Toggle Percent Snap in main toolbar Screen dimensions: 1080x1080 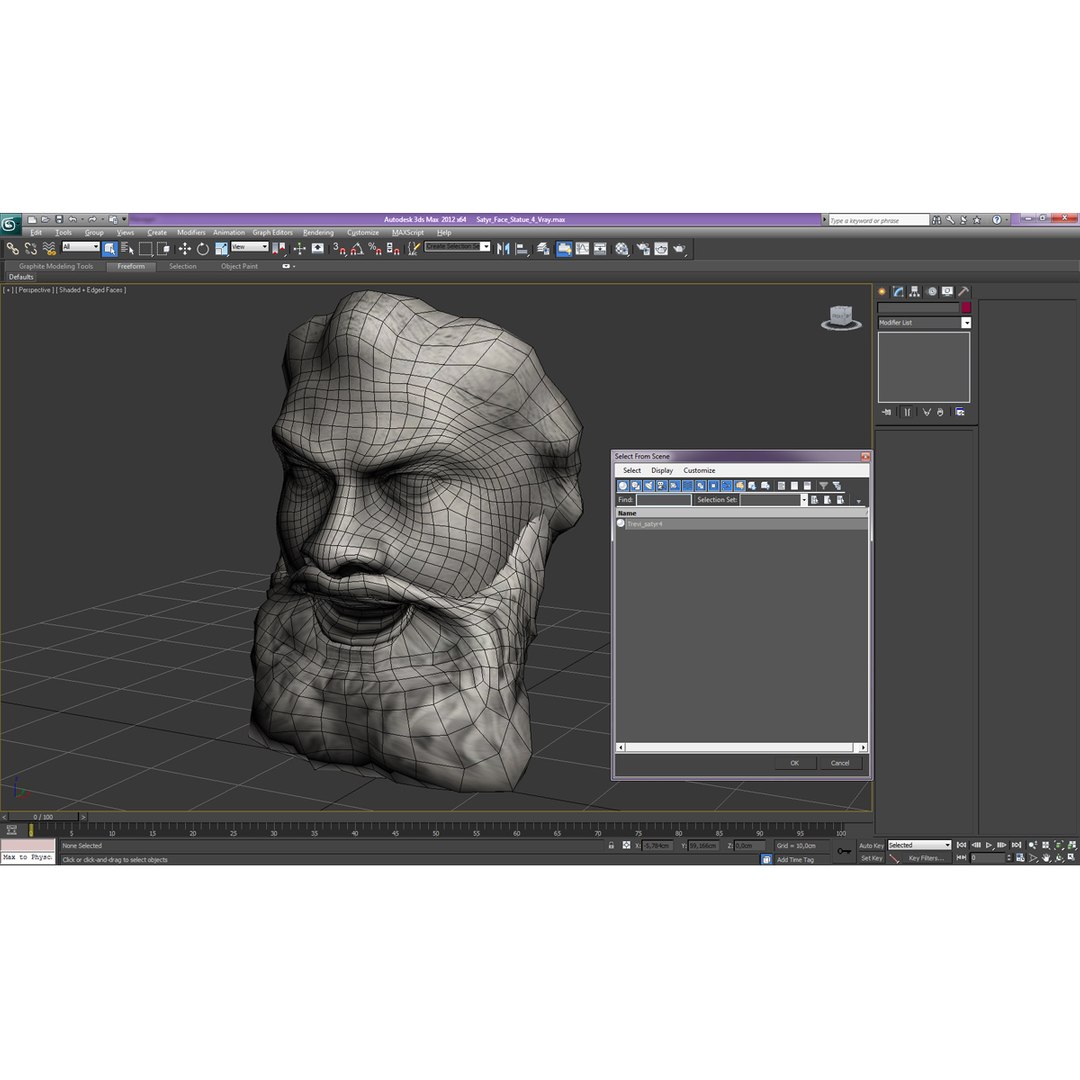375,249
